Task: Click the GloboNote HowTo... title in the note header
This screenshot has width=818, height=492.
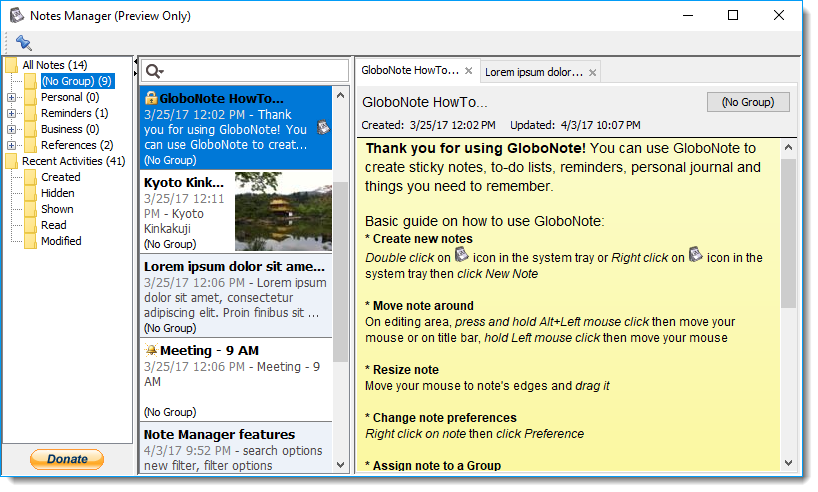Action: tap(425, 102)
